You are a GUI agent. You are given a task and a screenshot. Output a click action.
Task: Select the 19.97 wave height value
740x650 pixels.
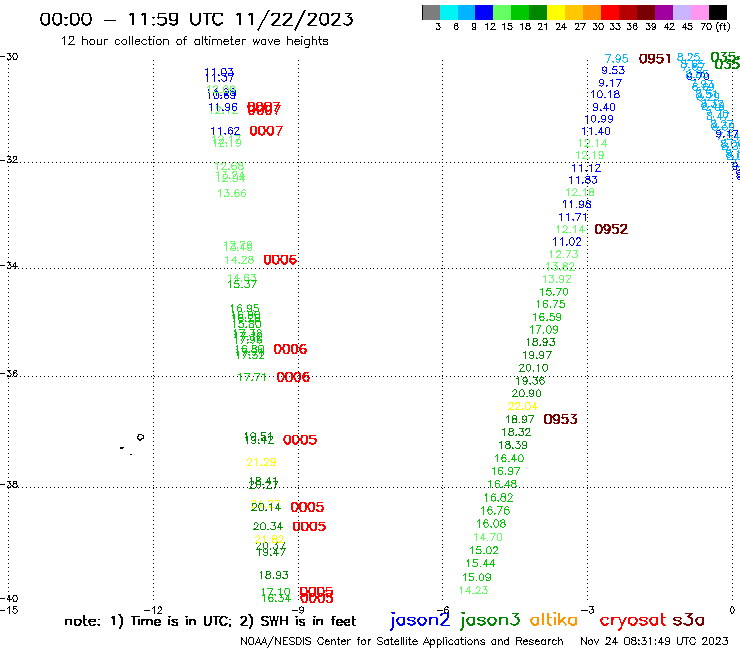[537, 355]
